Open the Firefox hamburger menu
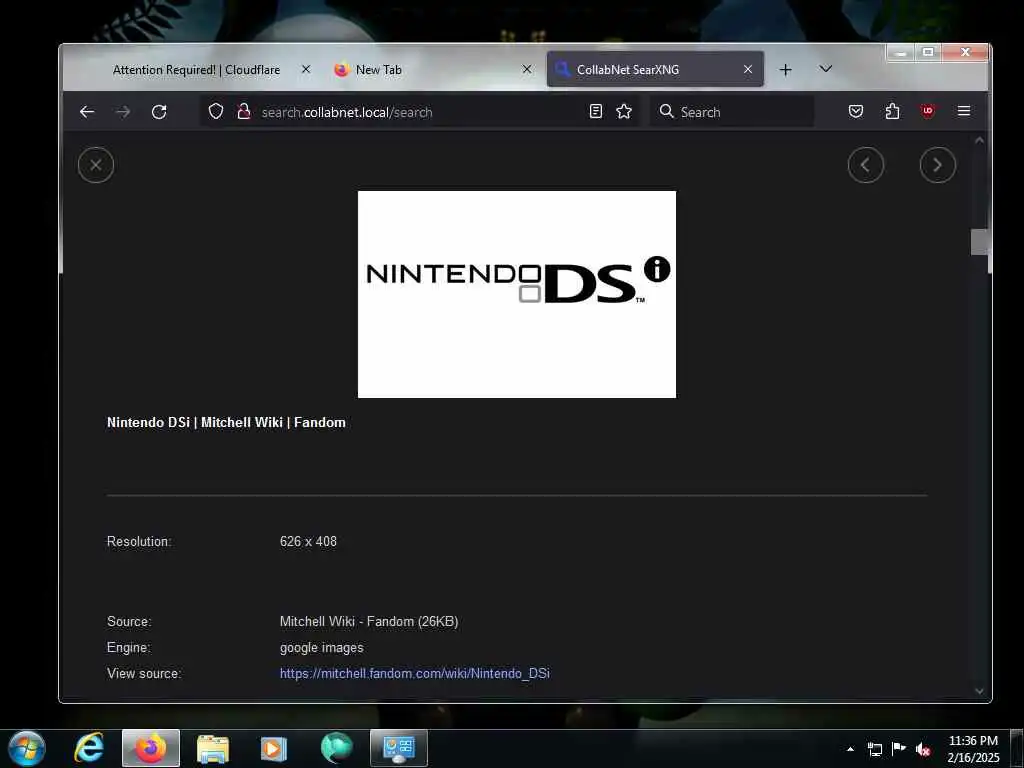This screenshot has height=768, width=1024. [x=963, y=111]
